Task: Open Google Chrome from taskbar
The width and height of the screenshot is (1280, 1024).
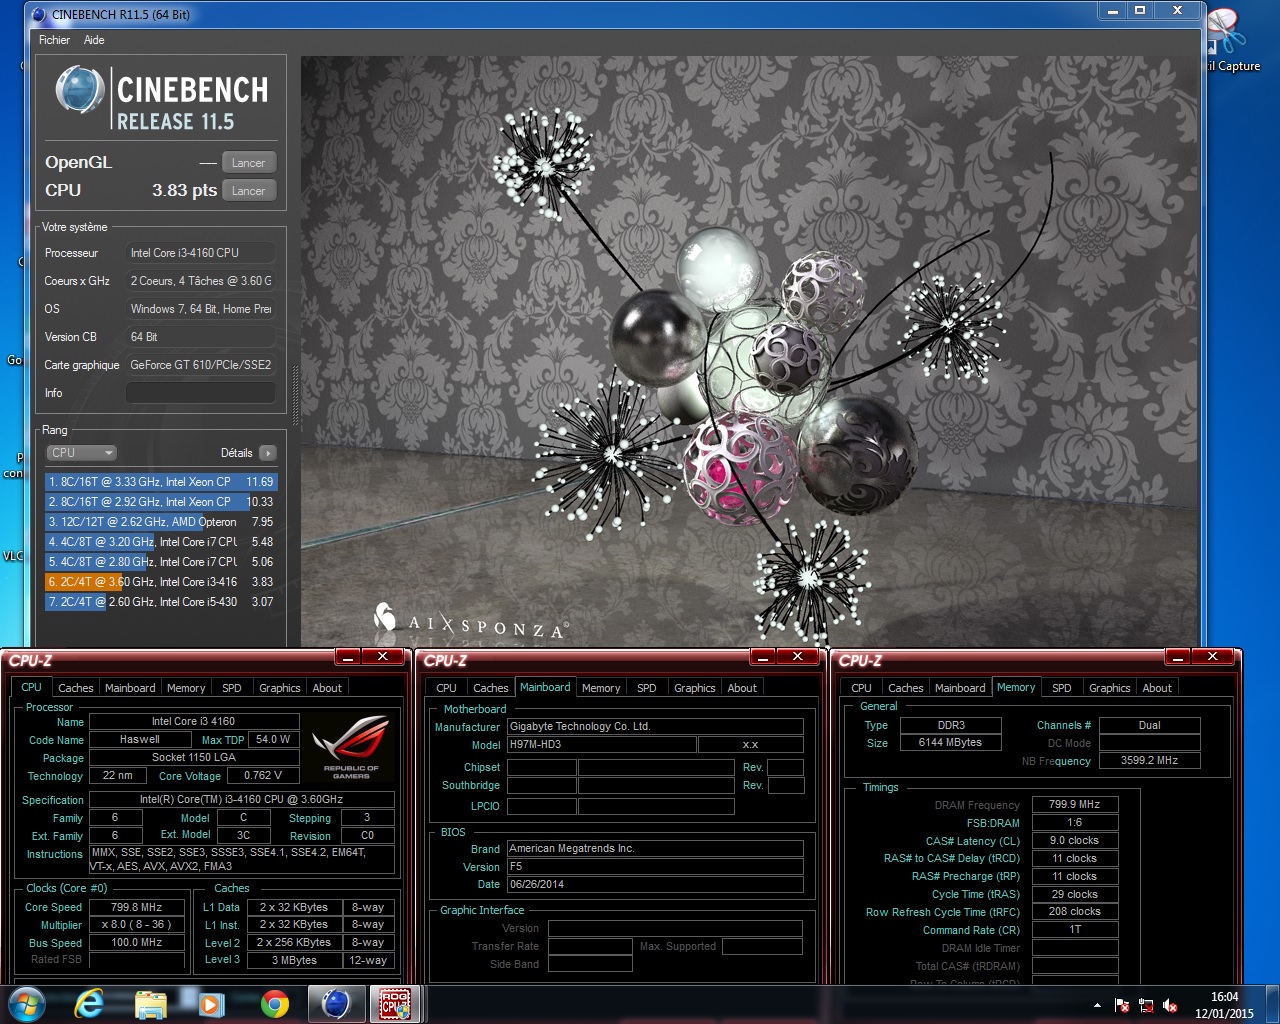Action: (274, 1004)
